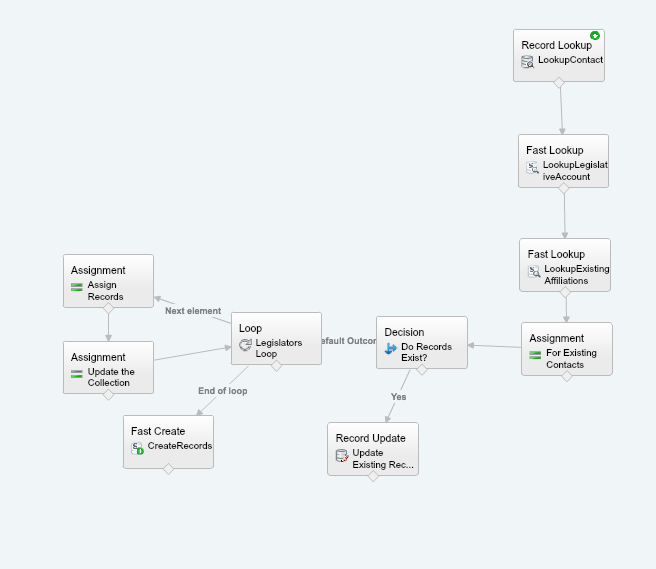The width and height of the screenshot is (656, 569).
Task: Click the green start marker on Record Lookup
Action: (595, 36)
